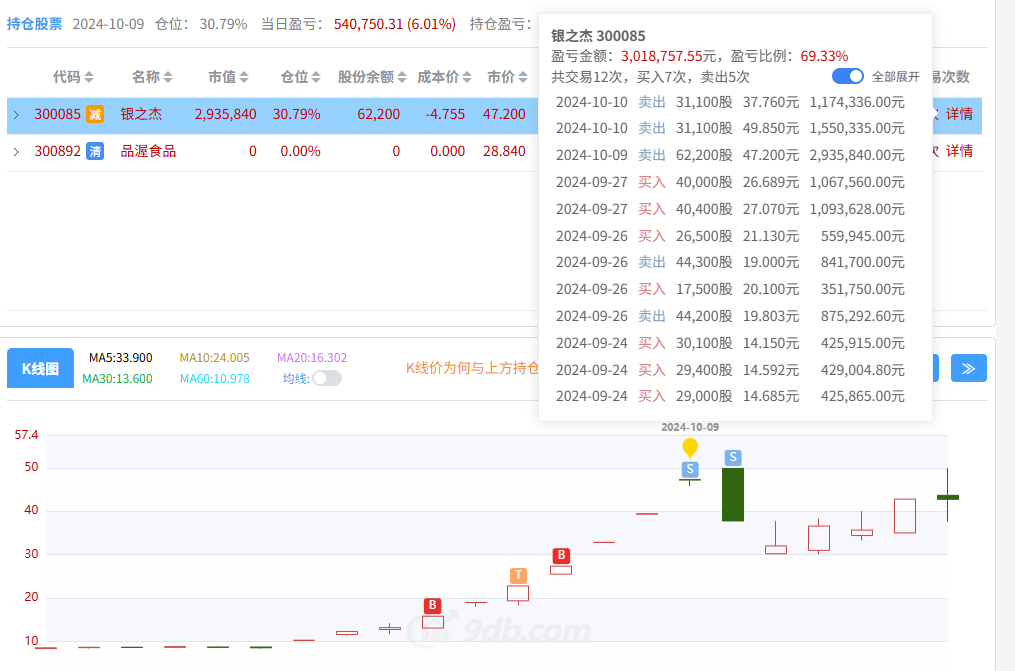Click the S marker above the tall green candle
Image resolution: width=1015 pixels, height=671 pixels.
733,458
